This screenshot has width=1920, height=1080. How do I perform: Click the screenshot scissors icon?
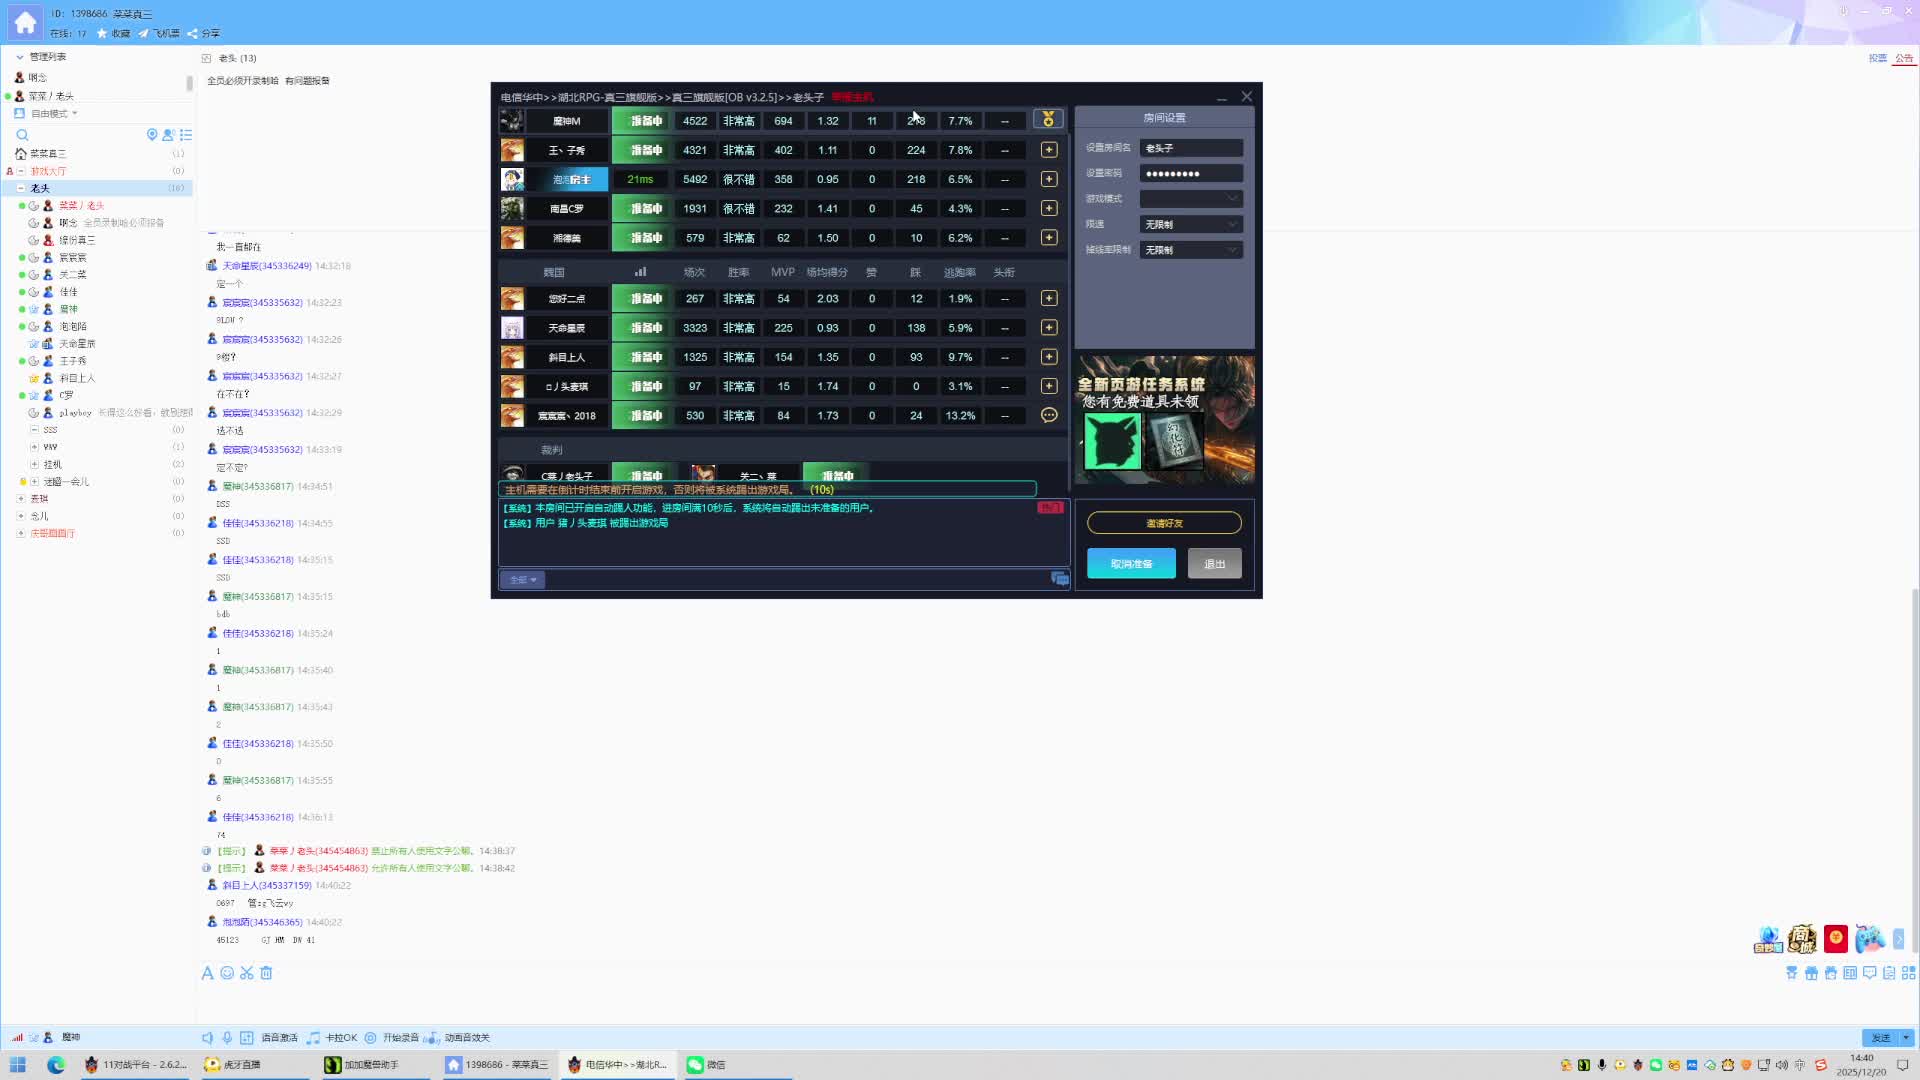(247, 973)
